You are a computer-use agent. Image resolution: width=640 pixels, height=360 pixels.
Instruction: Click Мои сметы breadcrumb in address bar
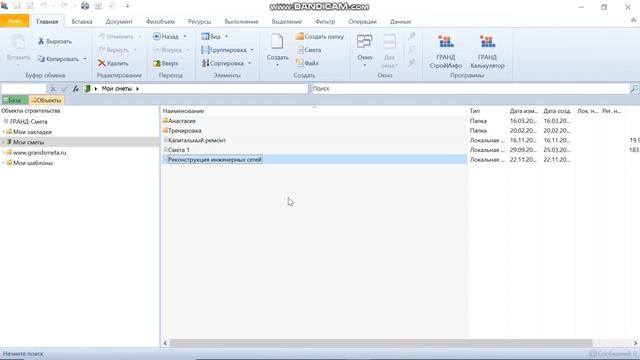[117, 89]
